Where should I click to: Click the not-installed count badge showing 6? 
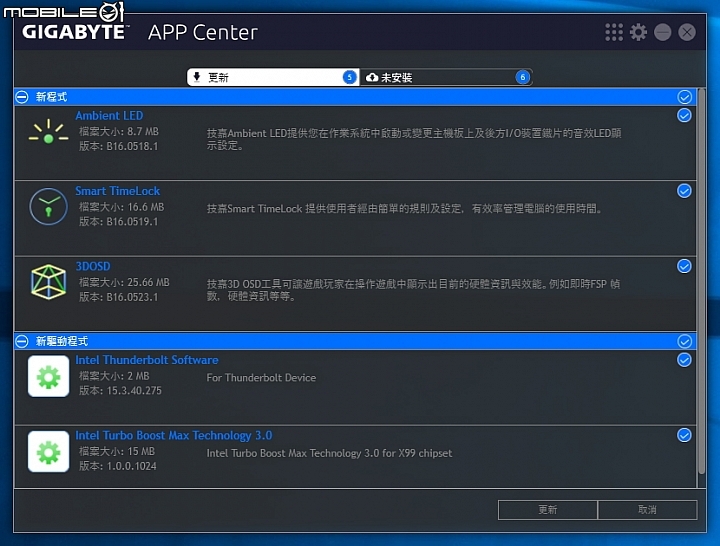523,77
